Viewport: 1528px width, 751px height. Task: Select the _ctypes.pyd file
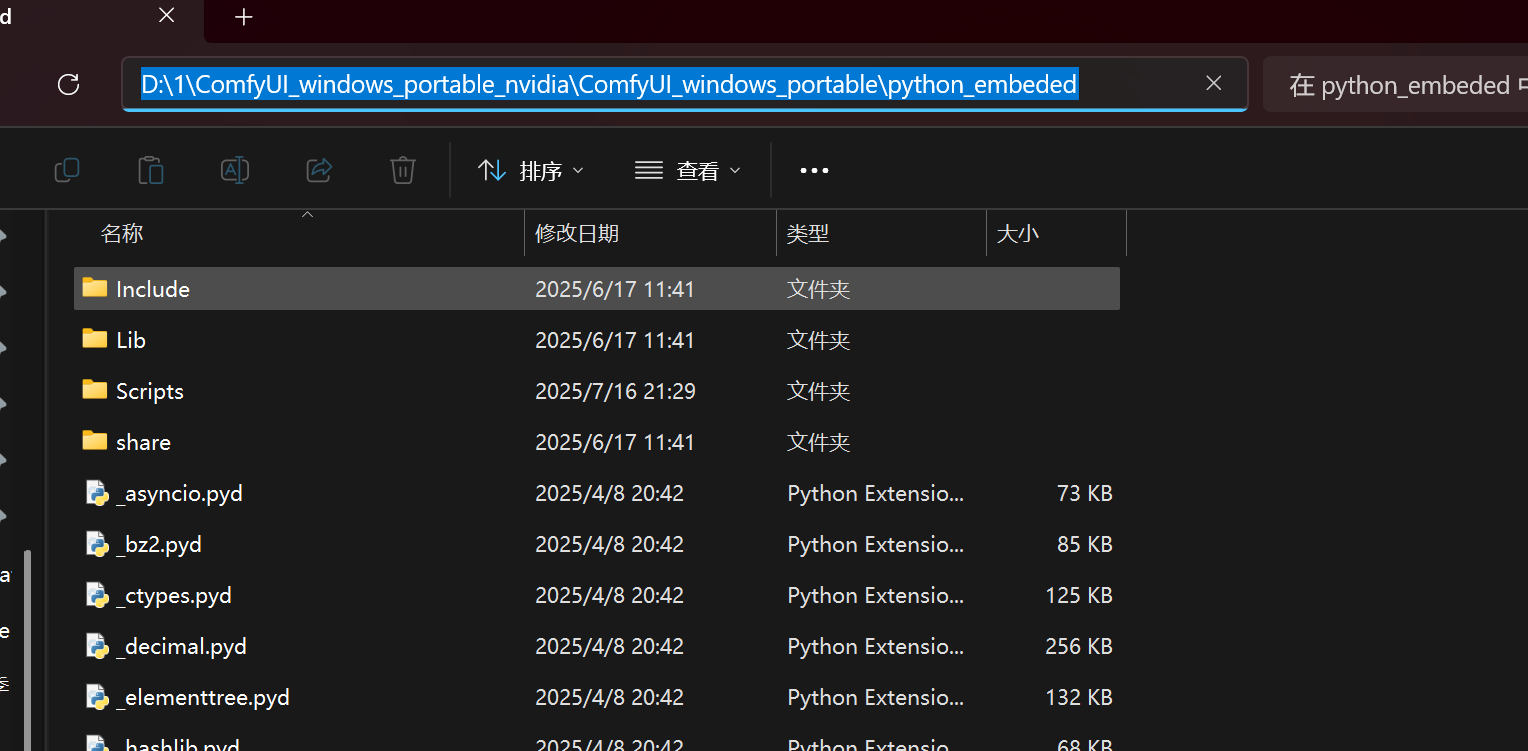[174, 595]
